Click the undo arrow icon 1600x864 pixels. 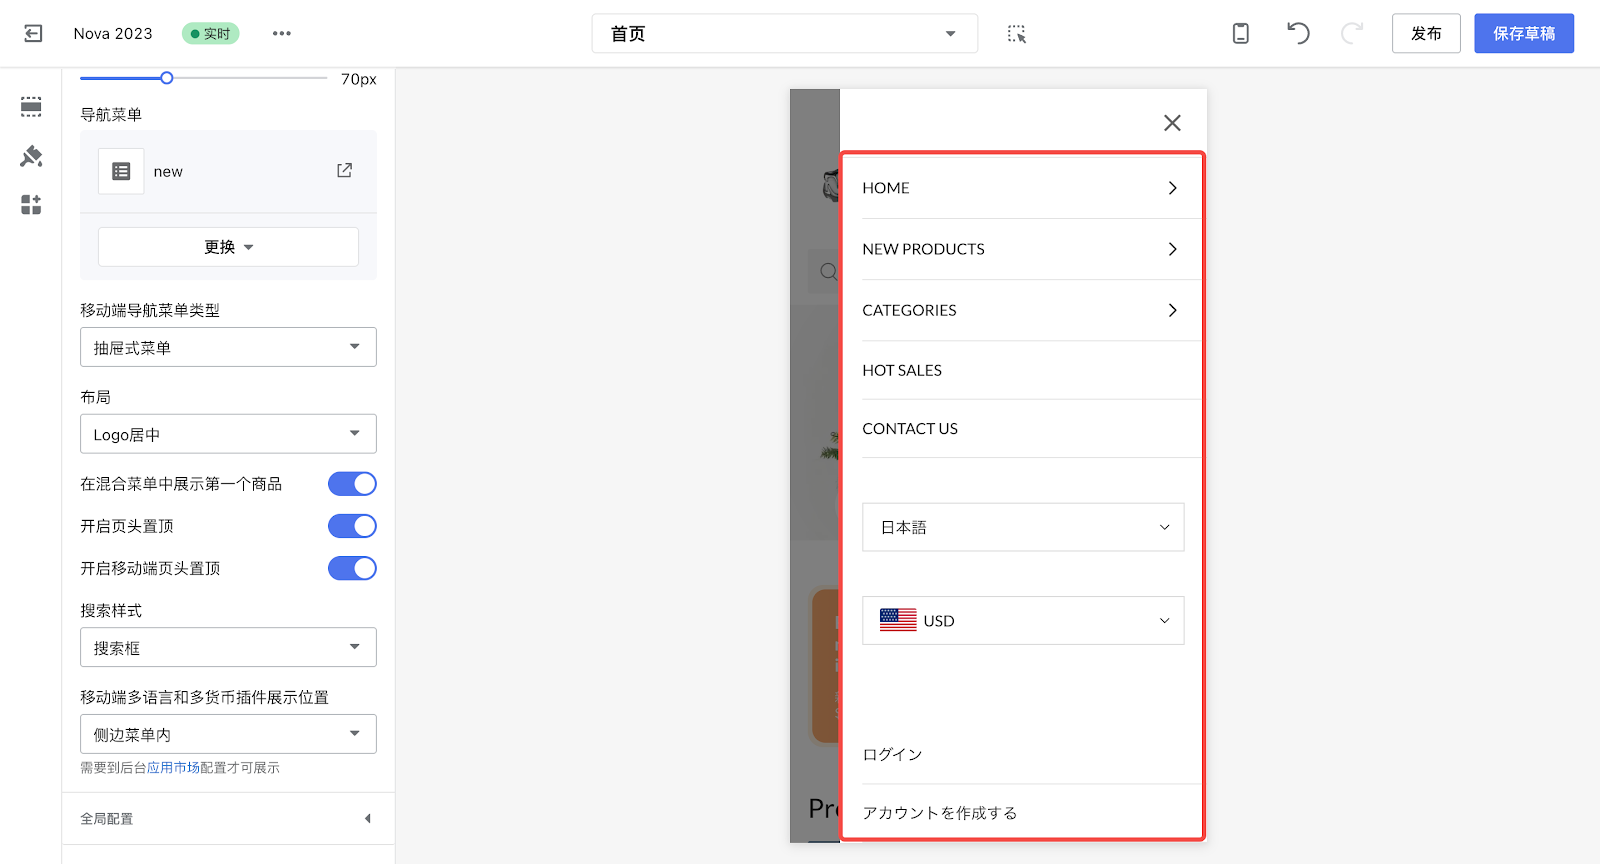1297,34
